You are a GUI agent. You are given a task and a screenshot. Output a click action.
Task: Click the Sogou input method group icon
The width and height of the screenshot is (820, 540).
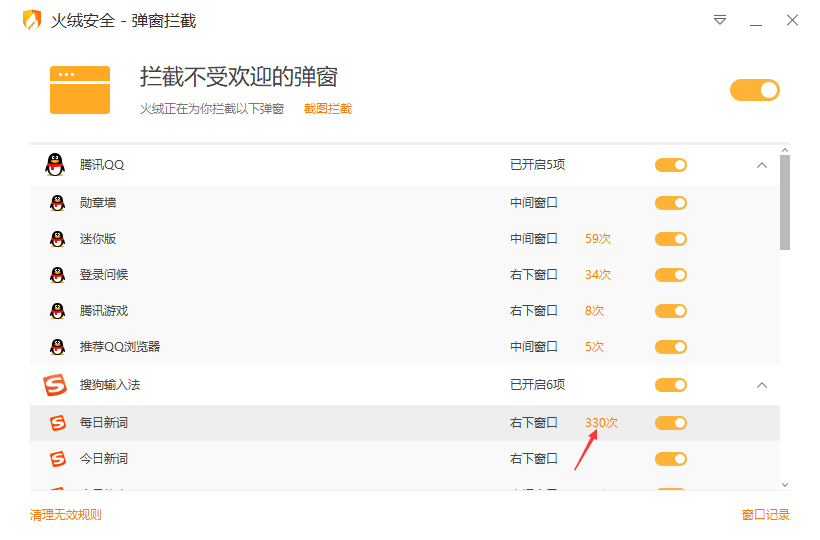click(x=55, y=385)
